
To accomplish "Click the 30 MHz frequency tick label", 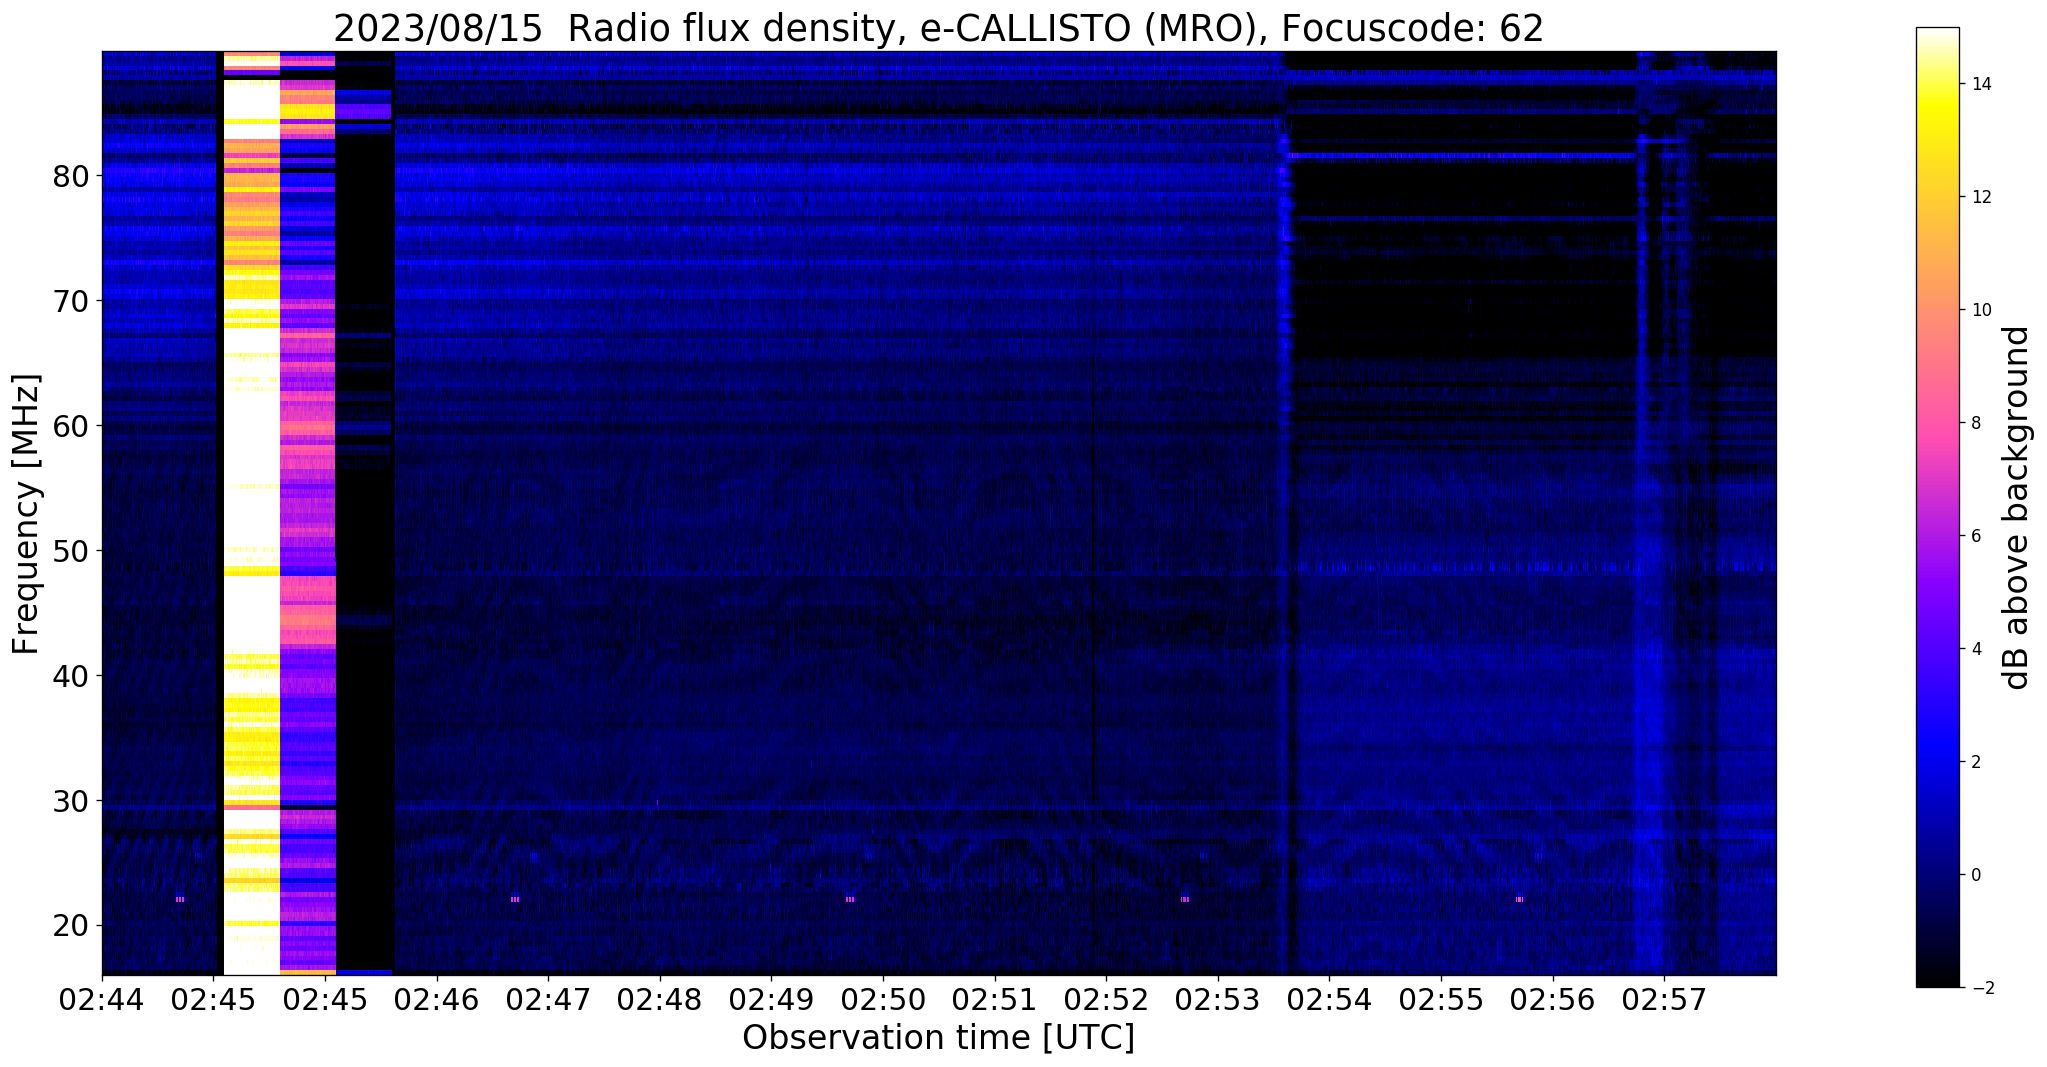I will [71, 801].
